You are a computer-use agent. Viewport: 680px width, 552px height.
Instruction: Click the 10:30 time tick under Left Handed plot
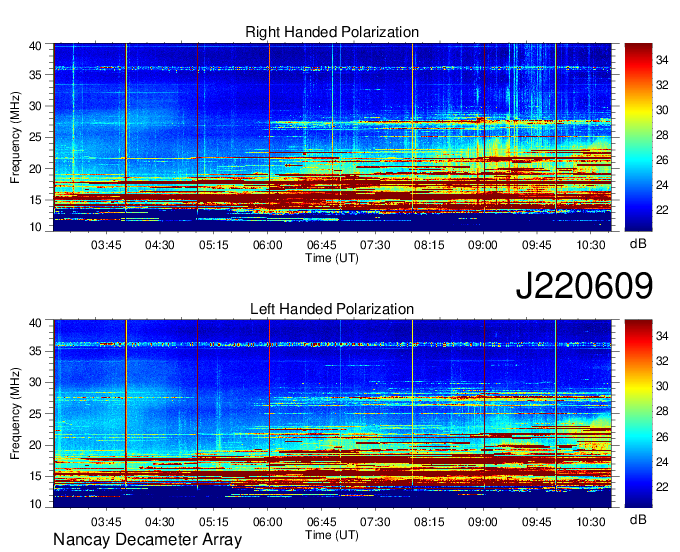590,522
